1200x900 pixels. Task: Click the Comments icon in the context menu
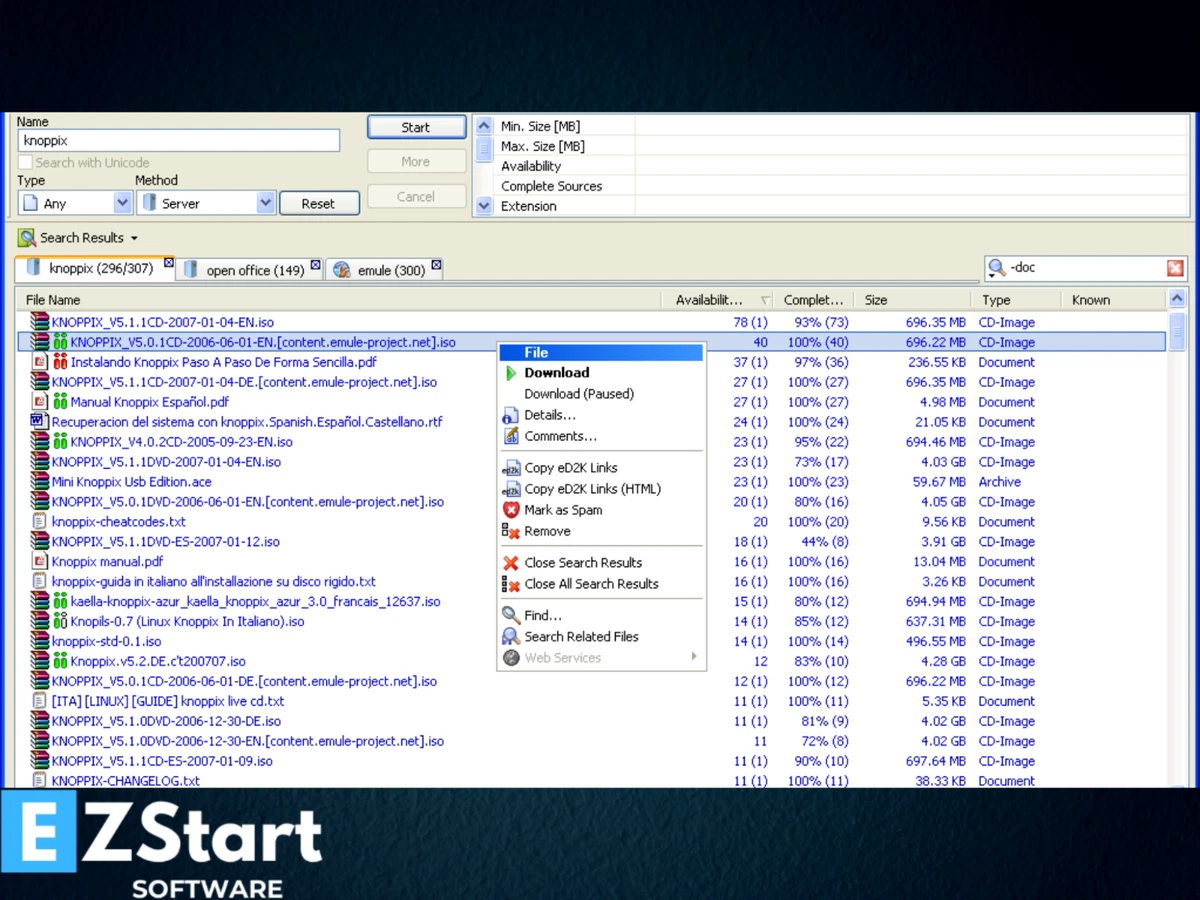(511, 436)
